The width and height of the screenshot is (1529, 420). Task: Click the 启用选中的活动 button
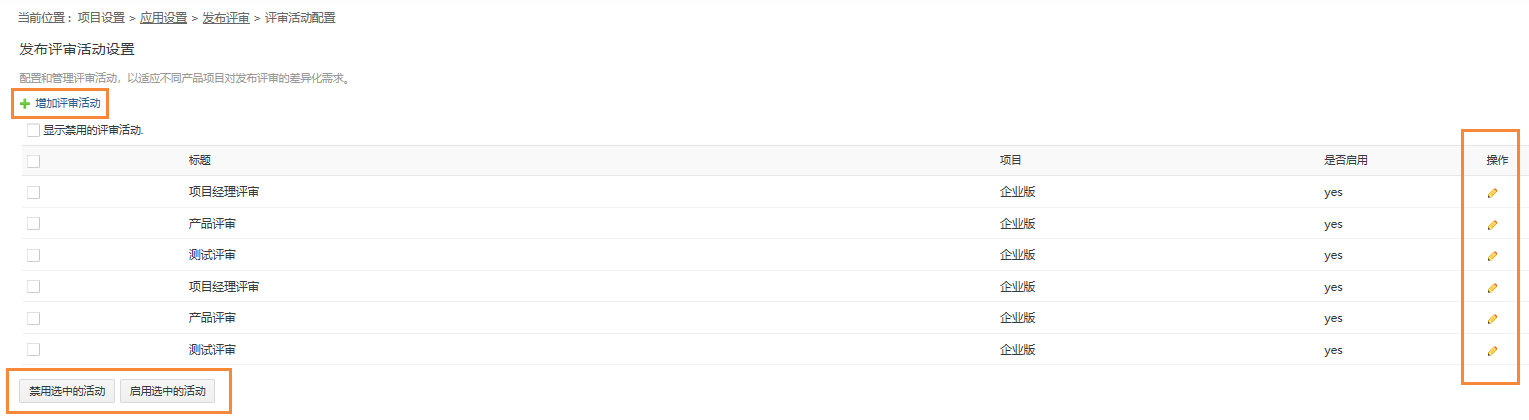pos(167,391)
